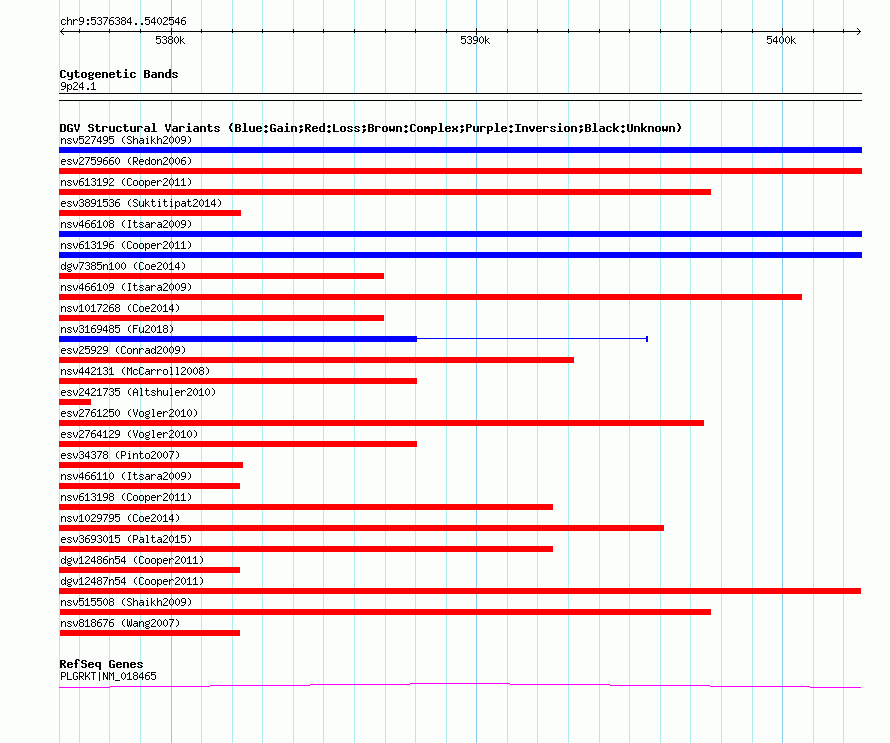The height and width of the screenshot is (743, 890).
Task: Click the red loss bar under esv2759660
Action: [460, 171]
